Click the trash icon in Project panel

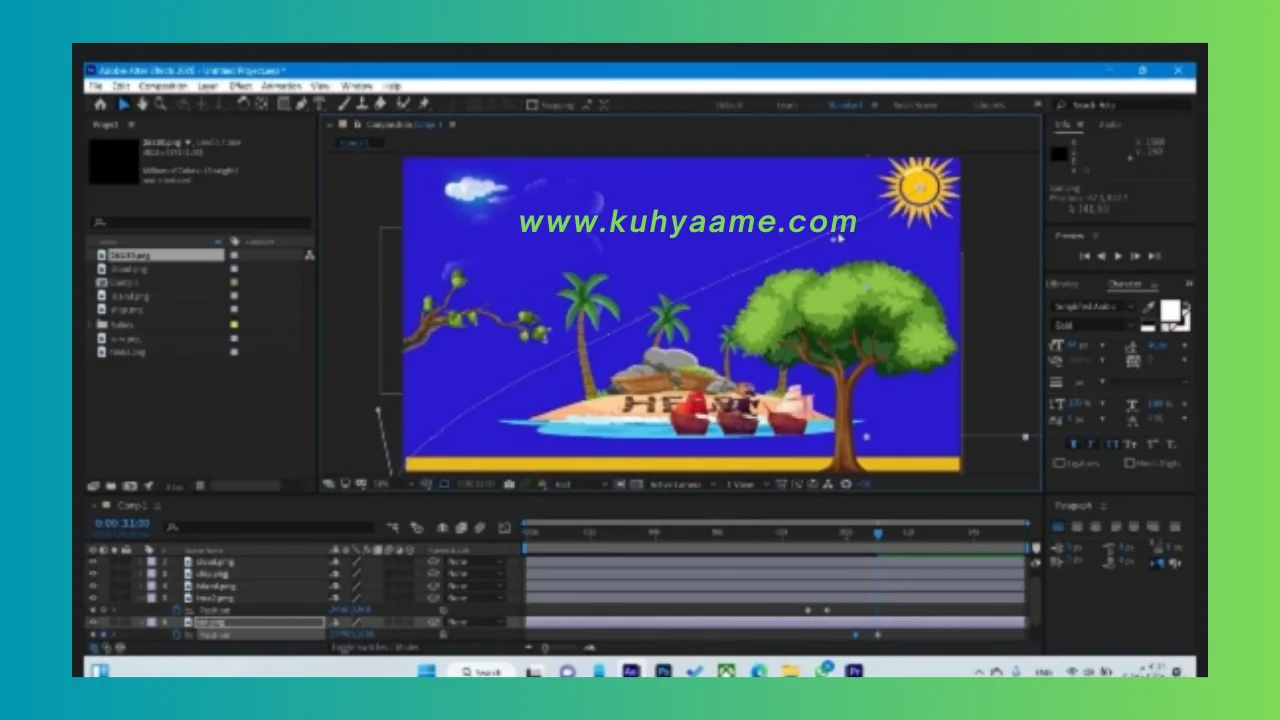200,486
